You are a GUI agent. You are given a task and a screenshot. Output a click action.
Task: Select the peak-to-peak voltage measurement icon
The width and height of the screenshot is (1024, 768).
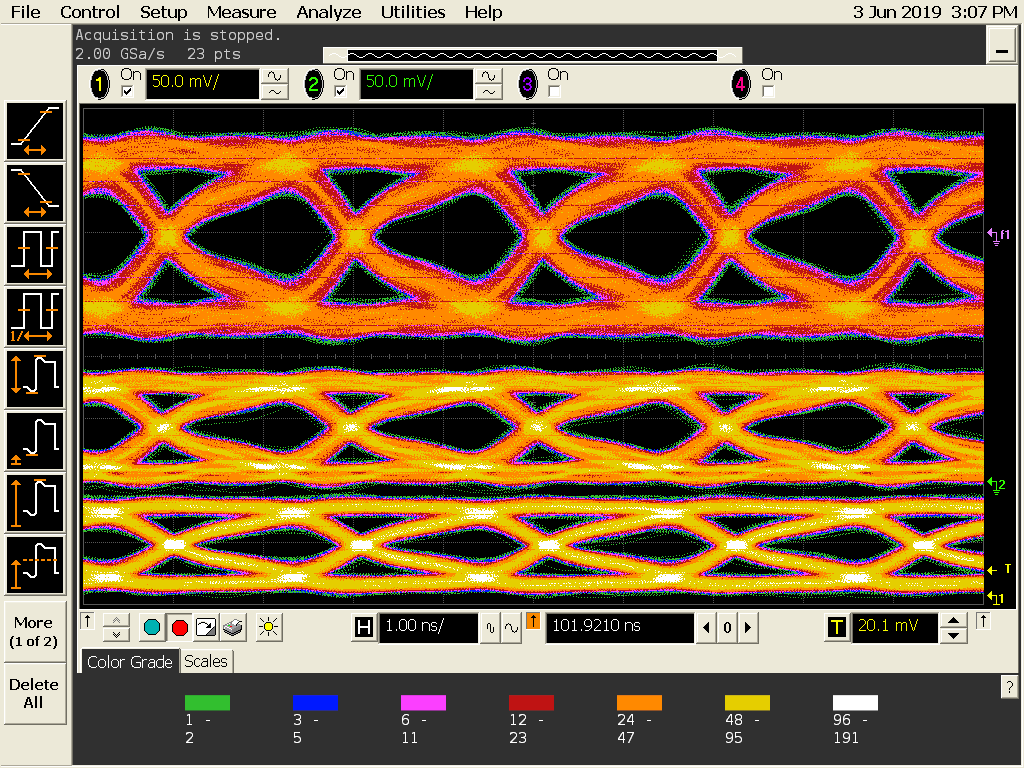click(35, 379)
